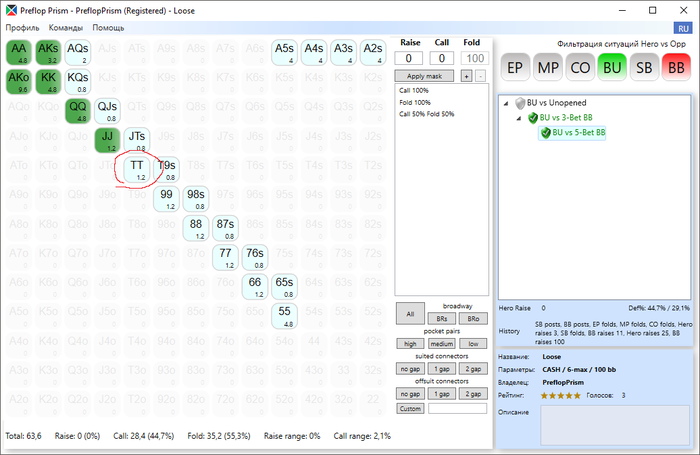Click the 55 hand cell
This screenshot has height=455, width=700.
tap(284, 316)
